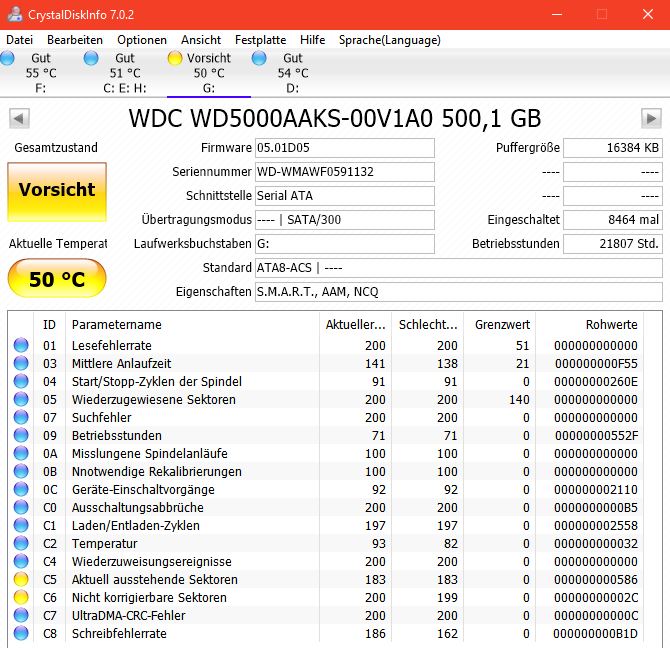Click the Schlecht... column header
Screen dimensions: 670x648
click(428, 325)
